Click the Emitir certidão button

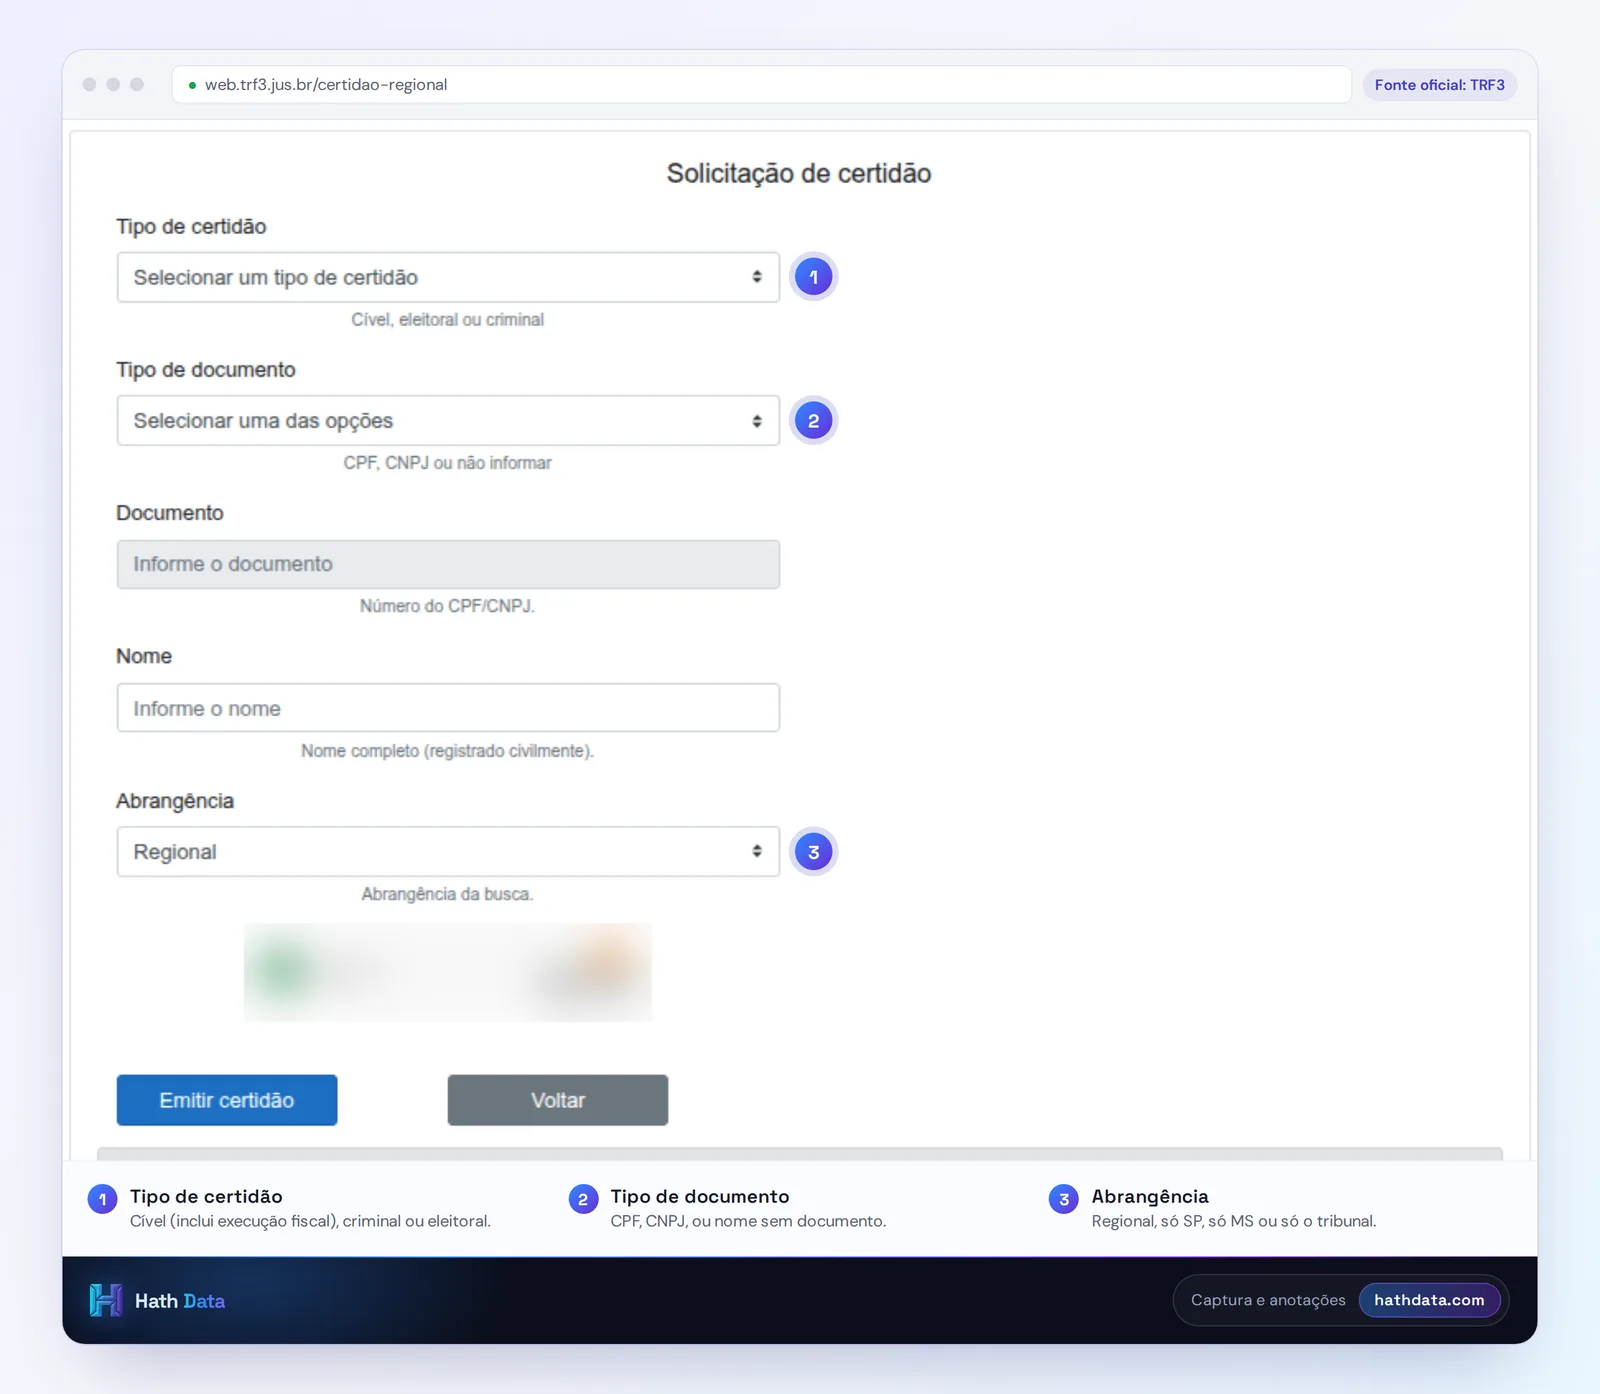(x=227, y=1100)
